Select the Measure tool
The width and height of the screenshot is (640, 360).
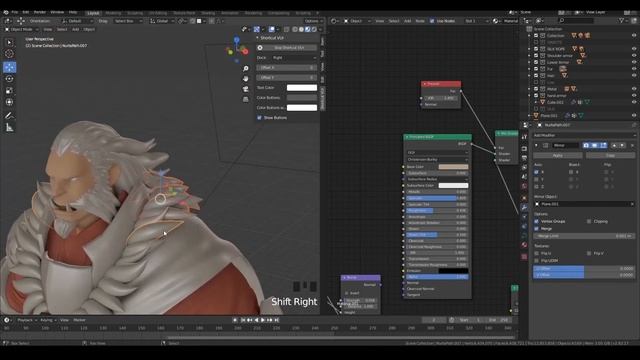[9, 128]
